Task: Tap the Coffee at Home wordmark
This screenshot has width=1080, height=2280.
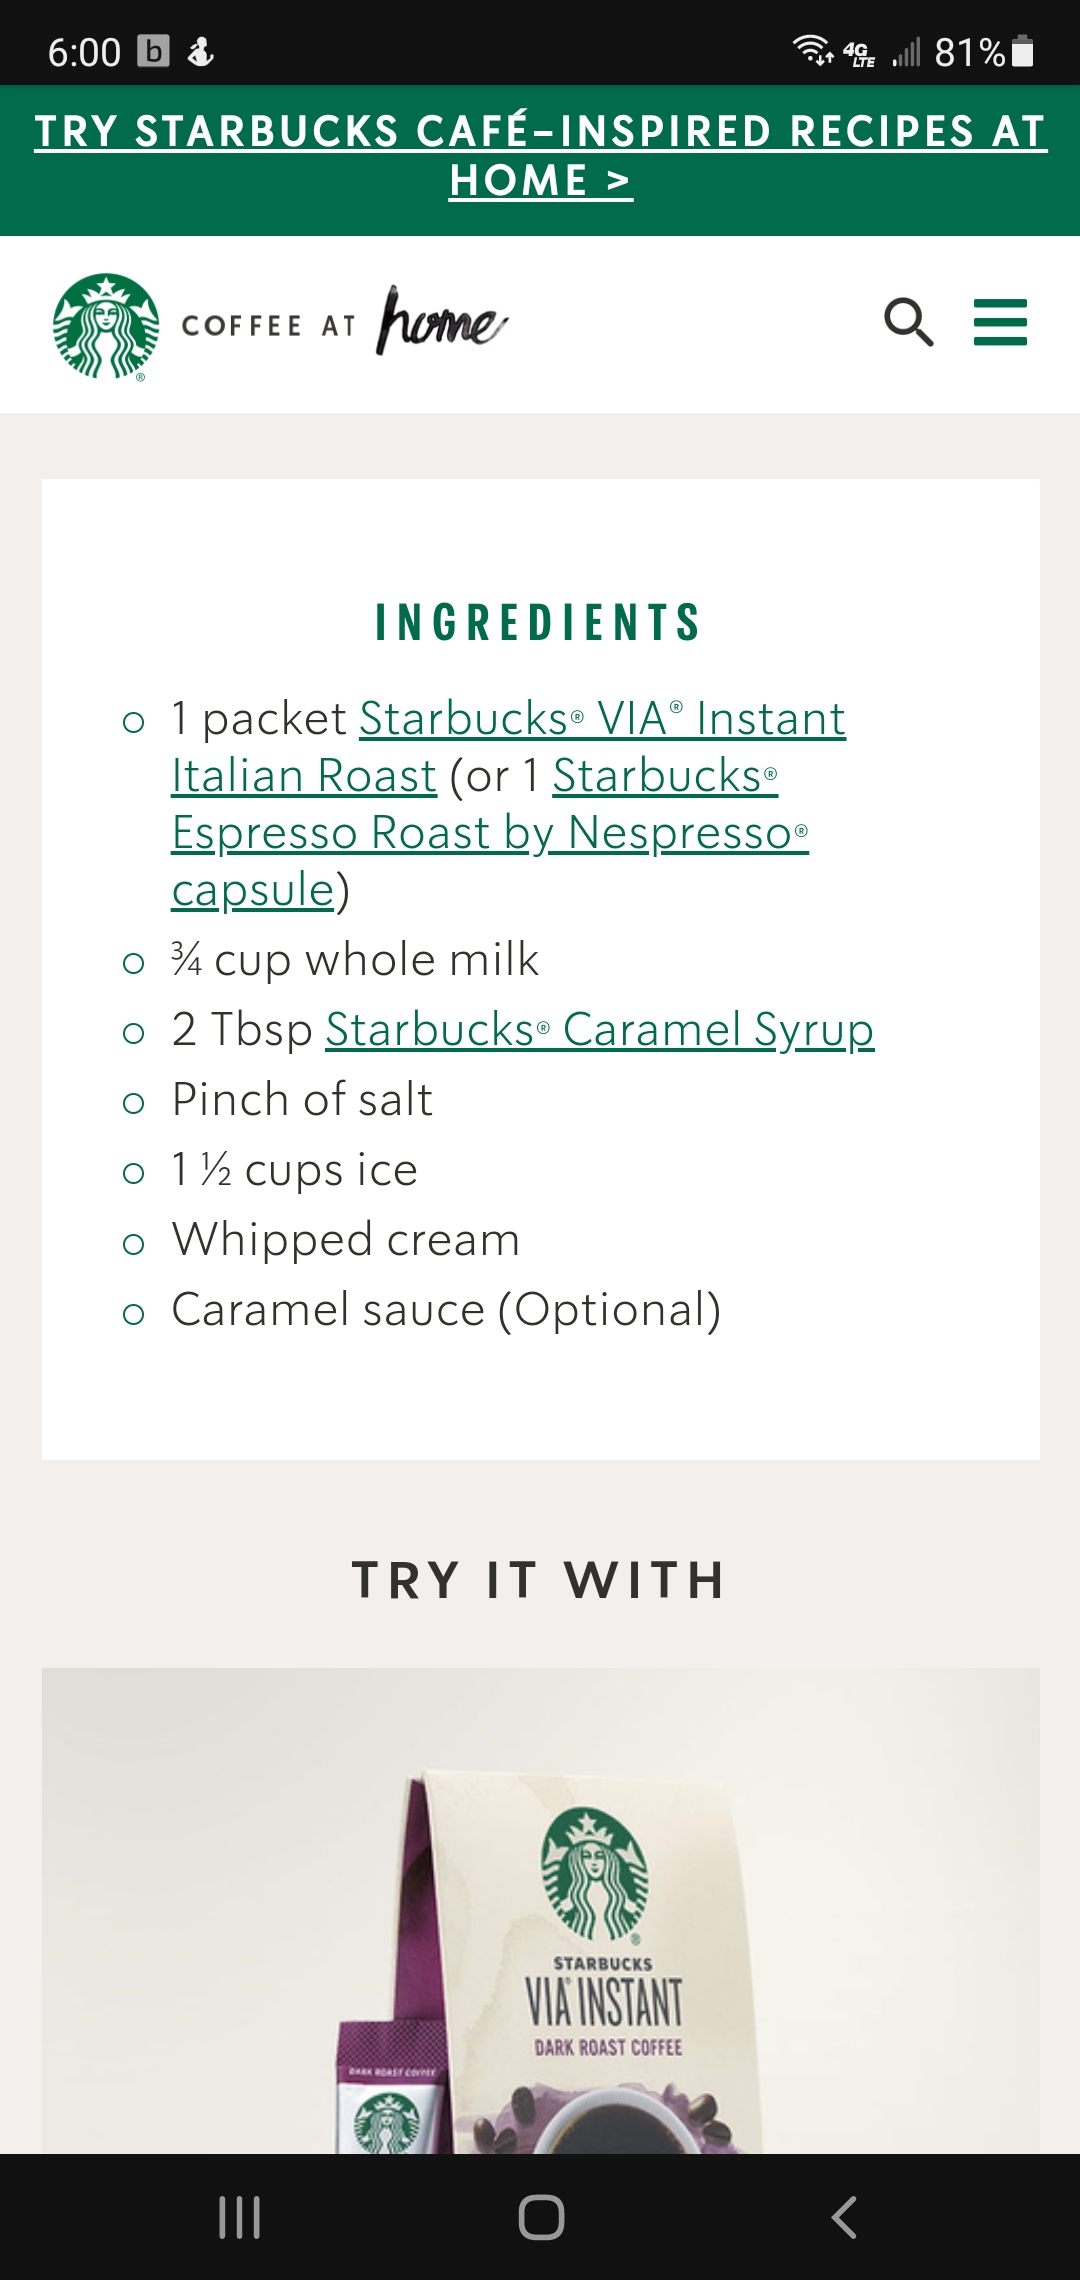Action: [x=345, y=323]
